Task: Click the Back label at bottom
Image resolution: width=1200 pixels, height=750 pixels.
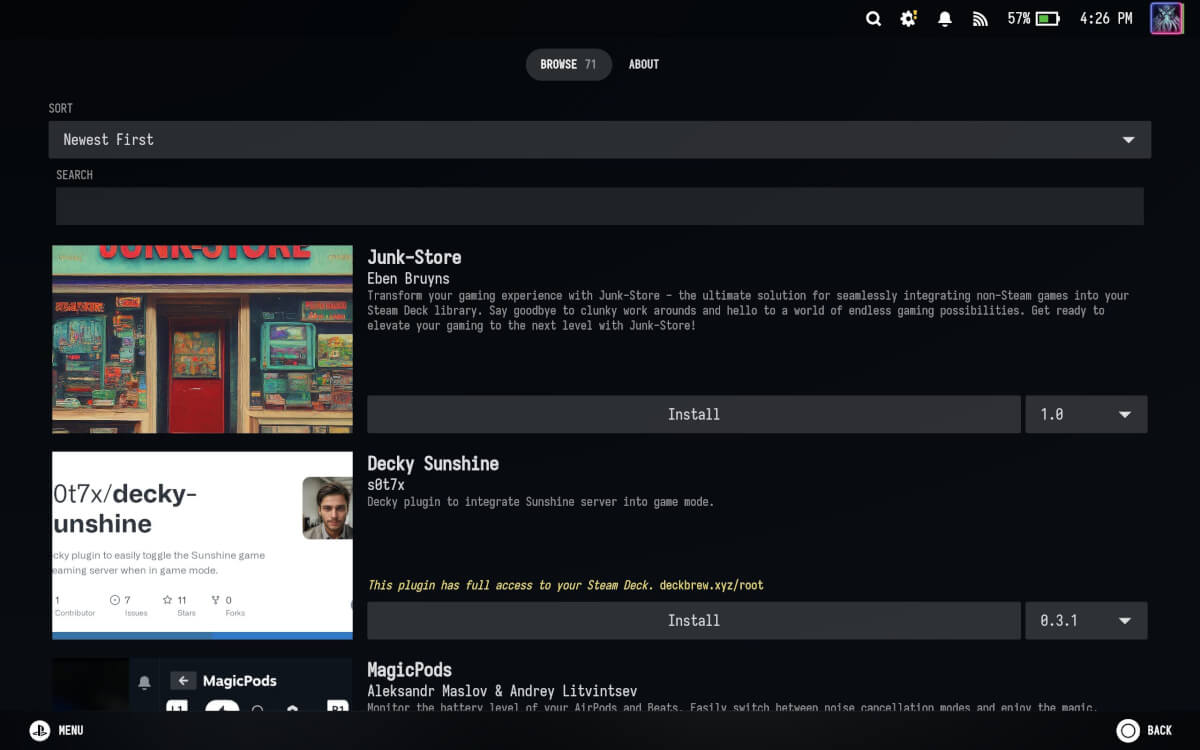Action: [1160, 730]
